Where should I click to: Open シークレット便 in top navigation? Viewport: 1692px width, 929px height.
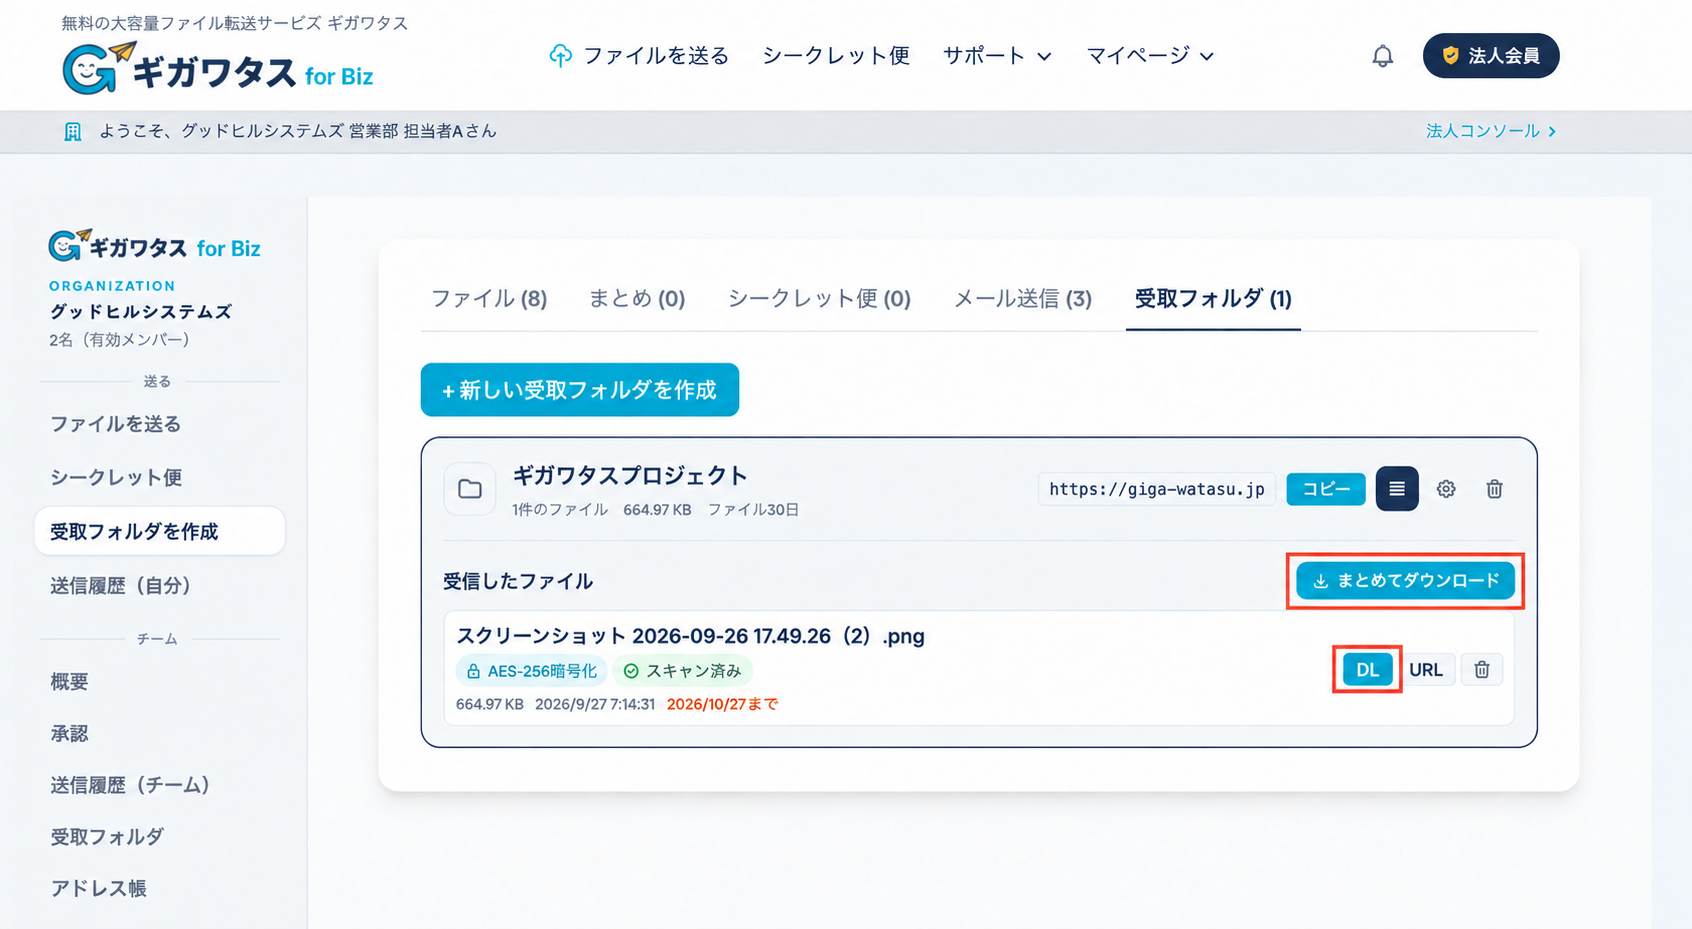(x=836, y=56)
